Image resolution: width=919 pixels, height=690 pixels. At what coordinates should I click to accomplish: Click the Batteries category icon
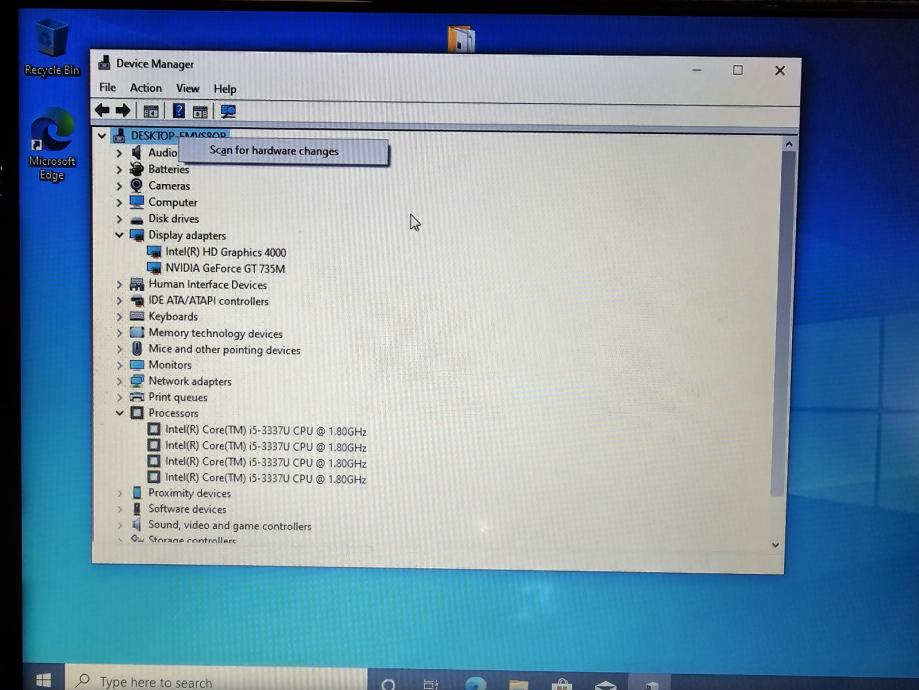coord(137,169)
